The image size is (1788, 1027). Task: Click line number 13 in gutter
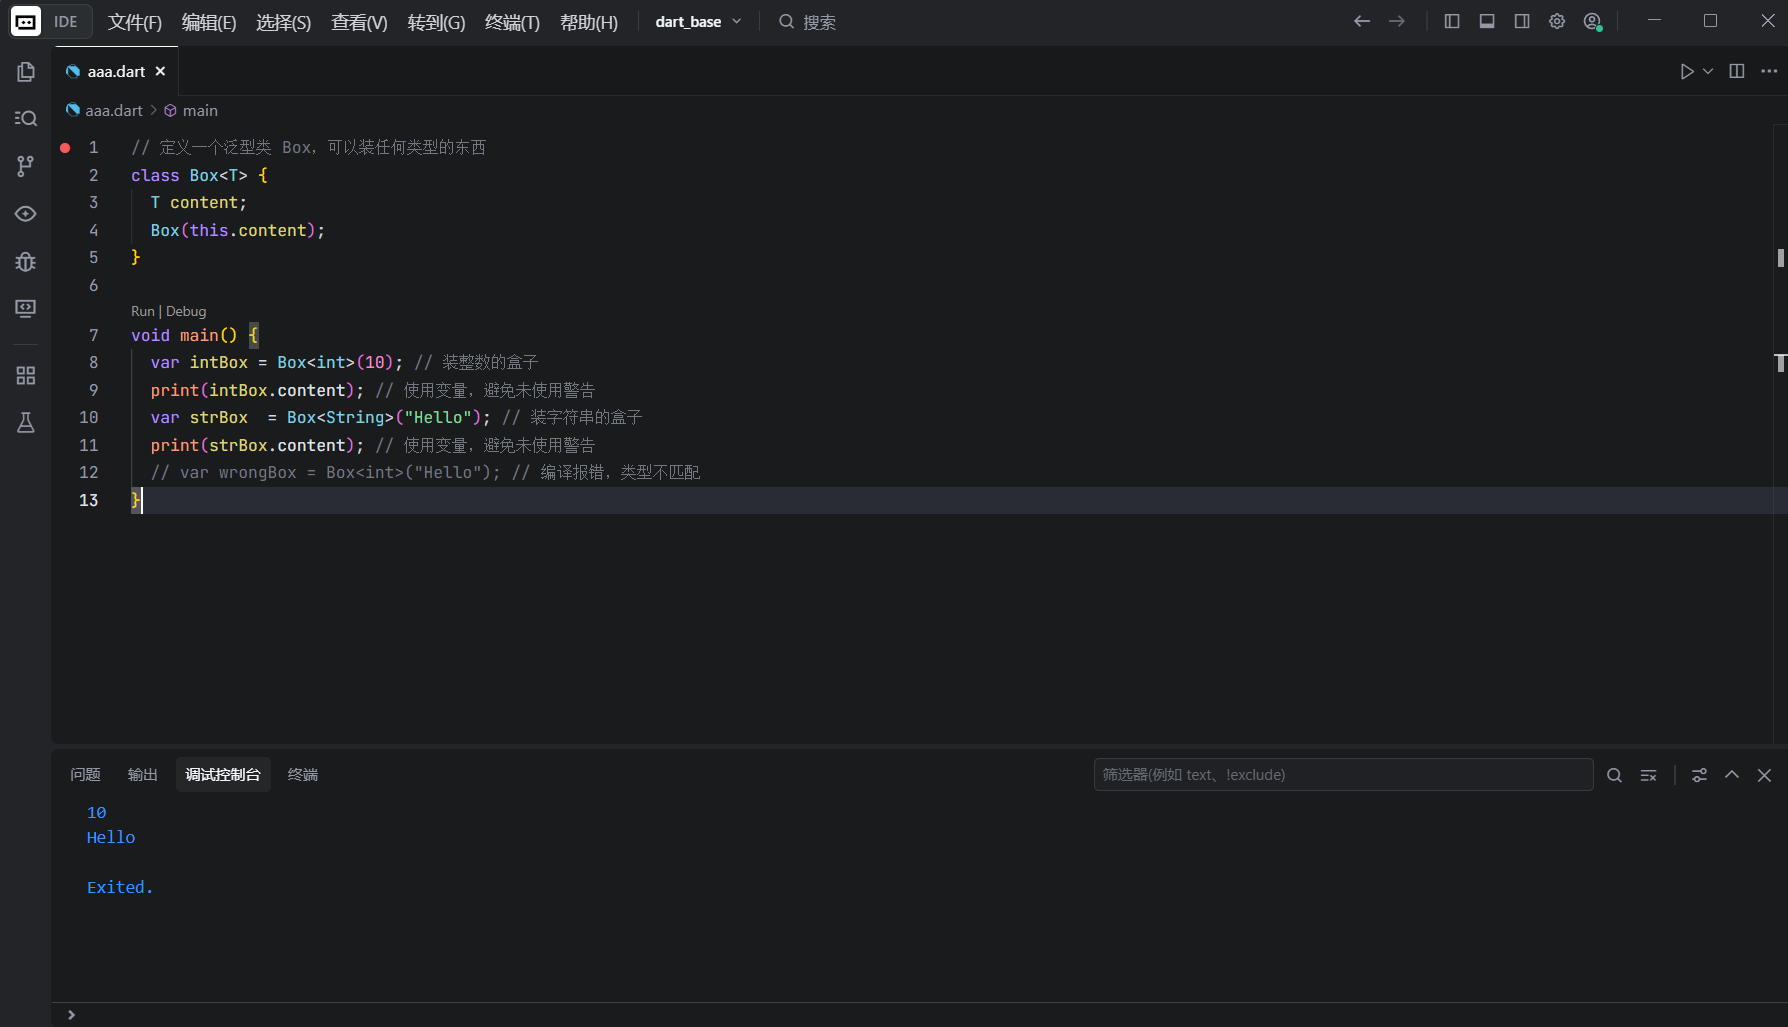(89, 500)
